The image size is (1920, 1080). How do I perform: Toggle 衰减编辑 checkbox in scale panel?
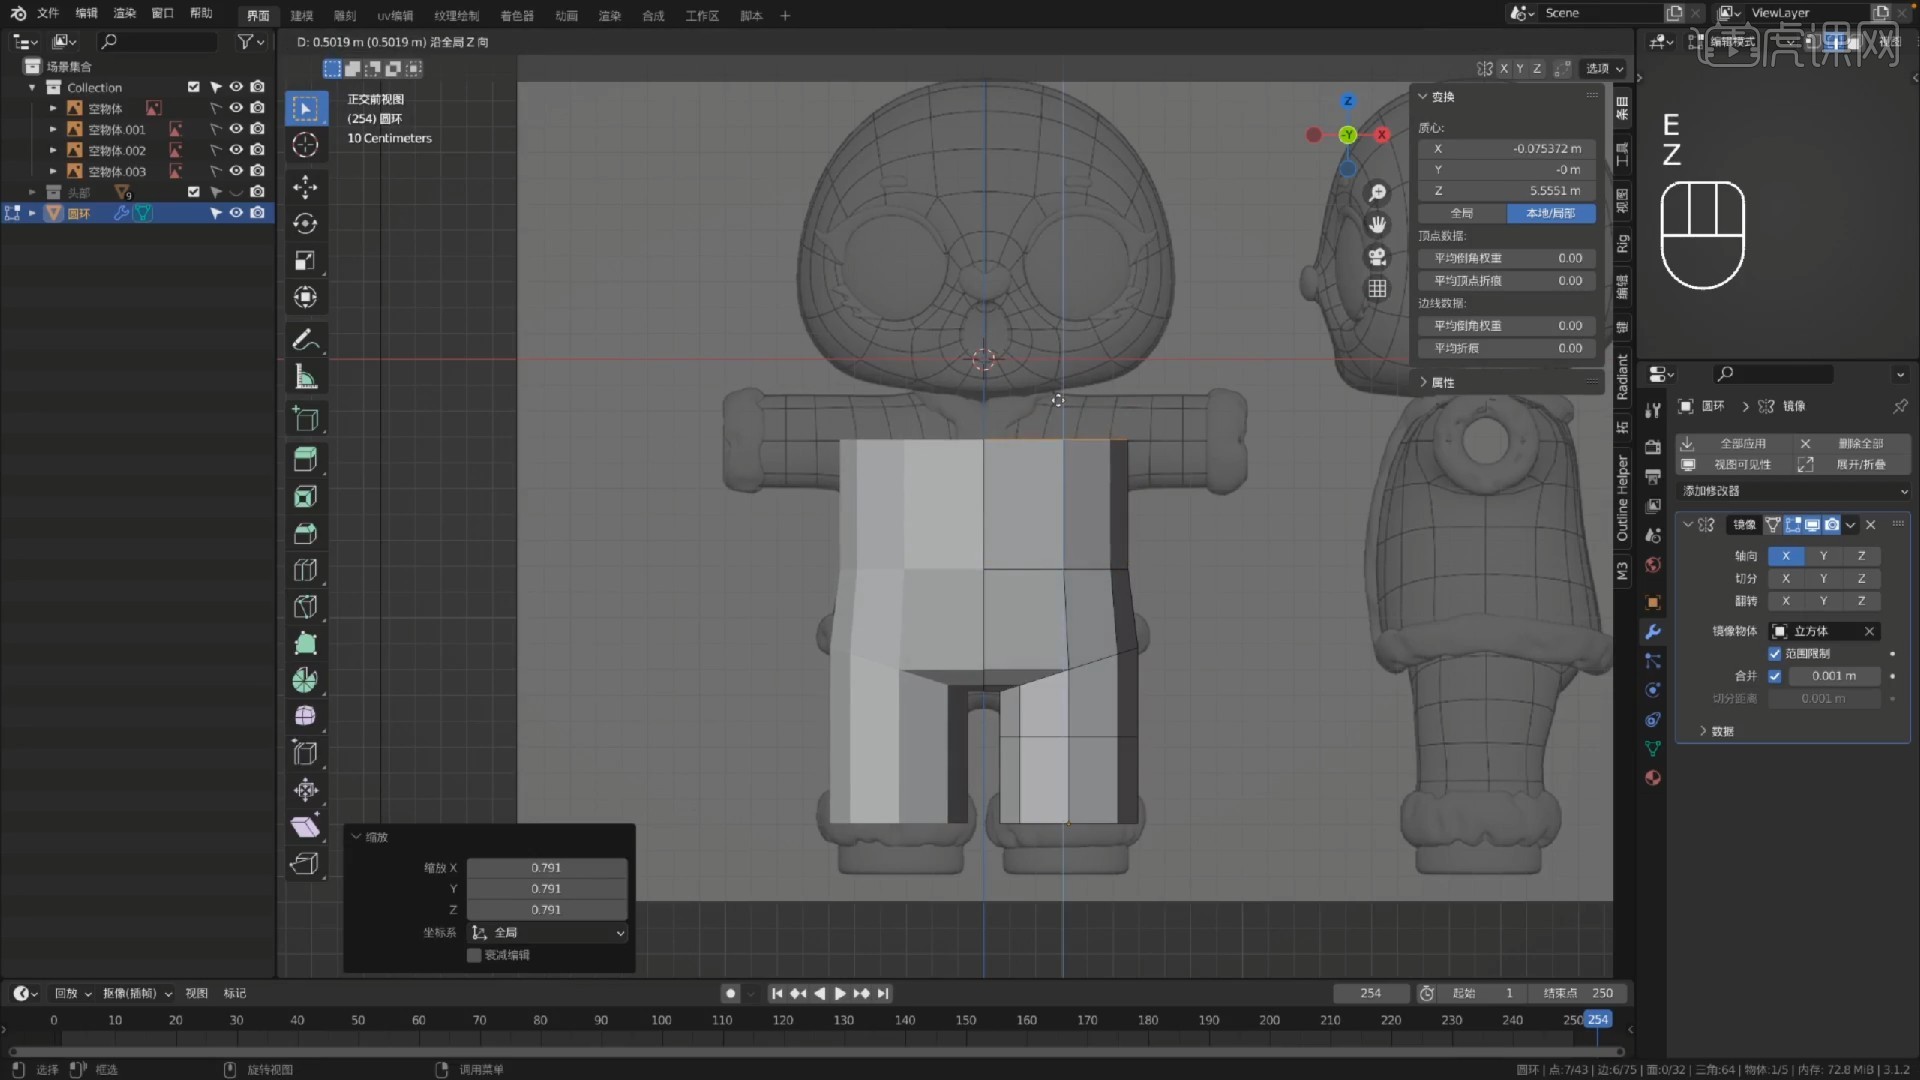pyautogui.click(x=474, y=955)
